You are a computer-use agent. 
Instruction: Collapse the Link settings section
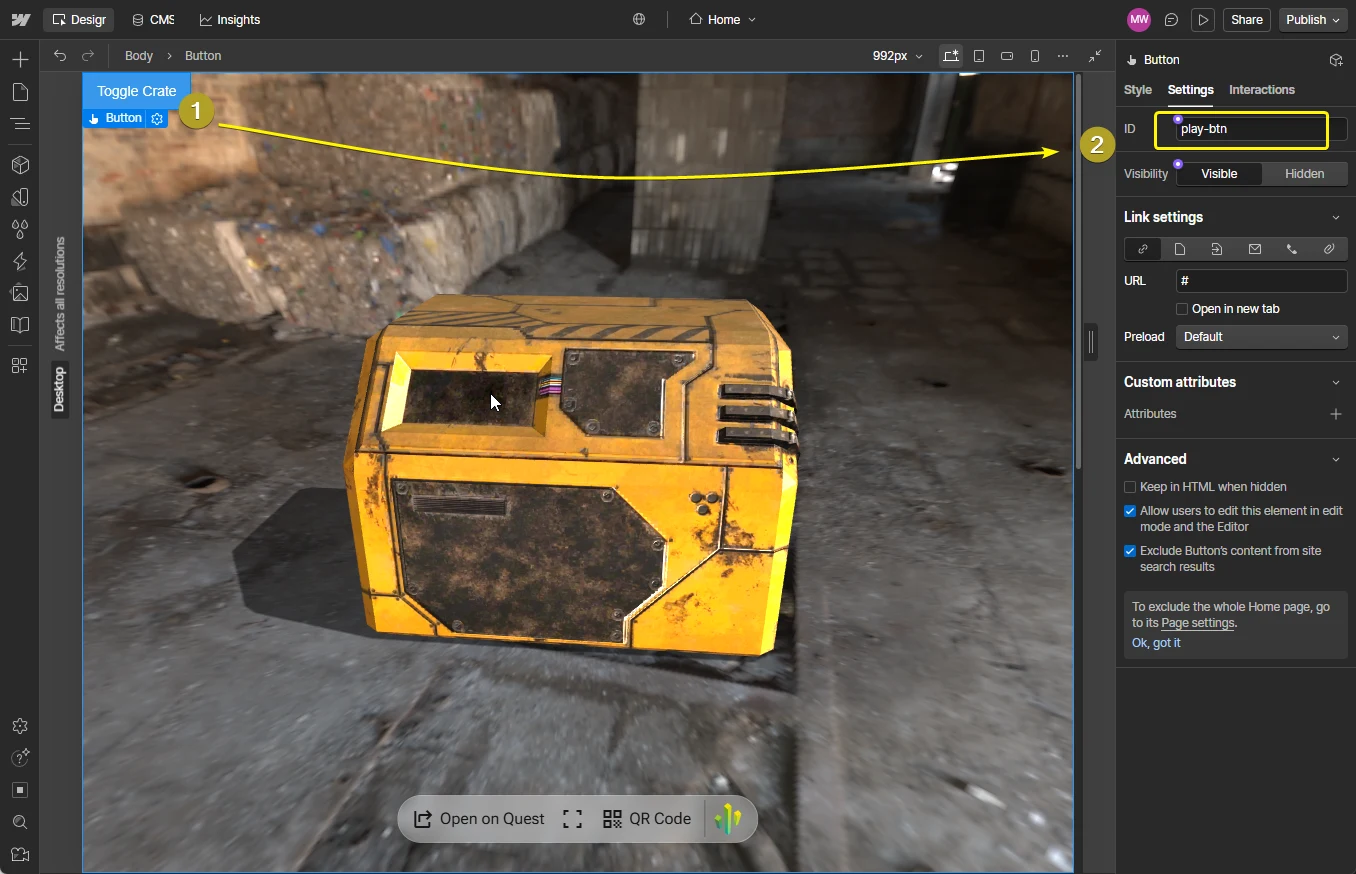point(1336,218)
